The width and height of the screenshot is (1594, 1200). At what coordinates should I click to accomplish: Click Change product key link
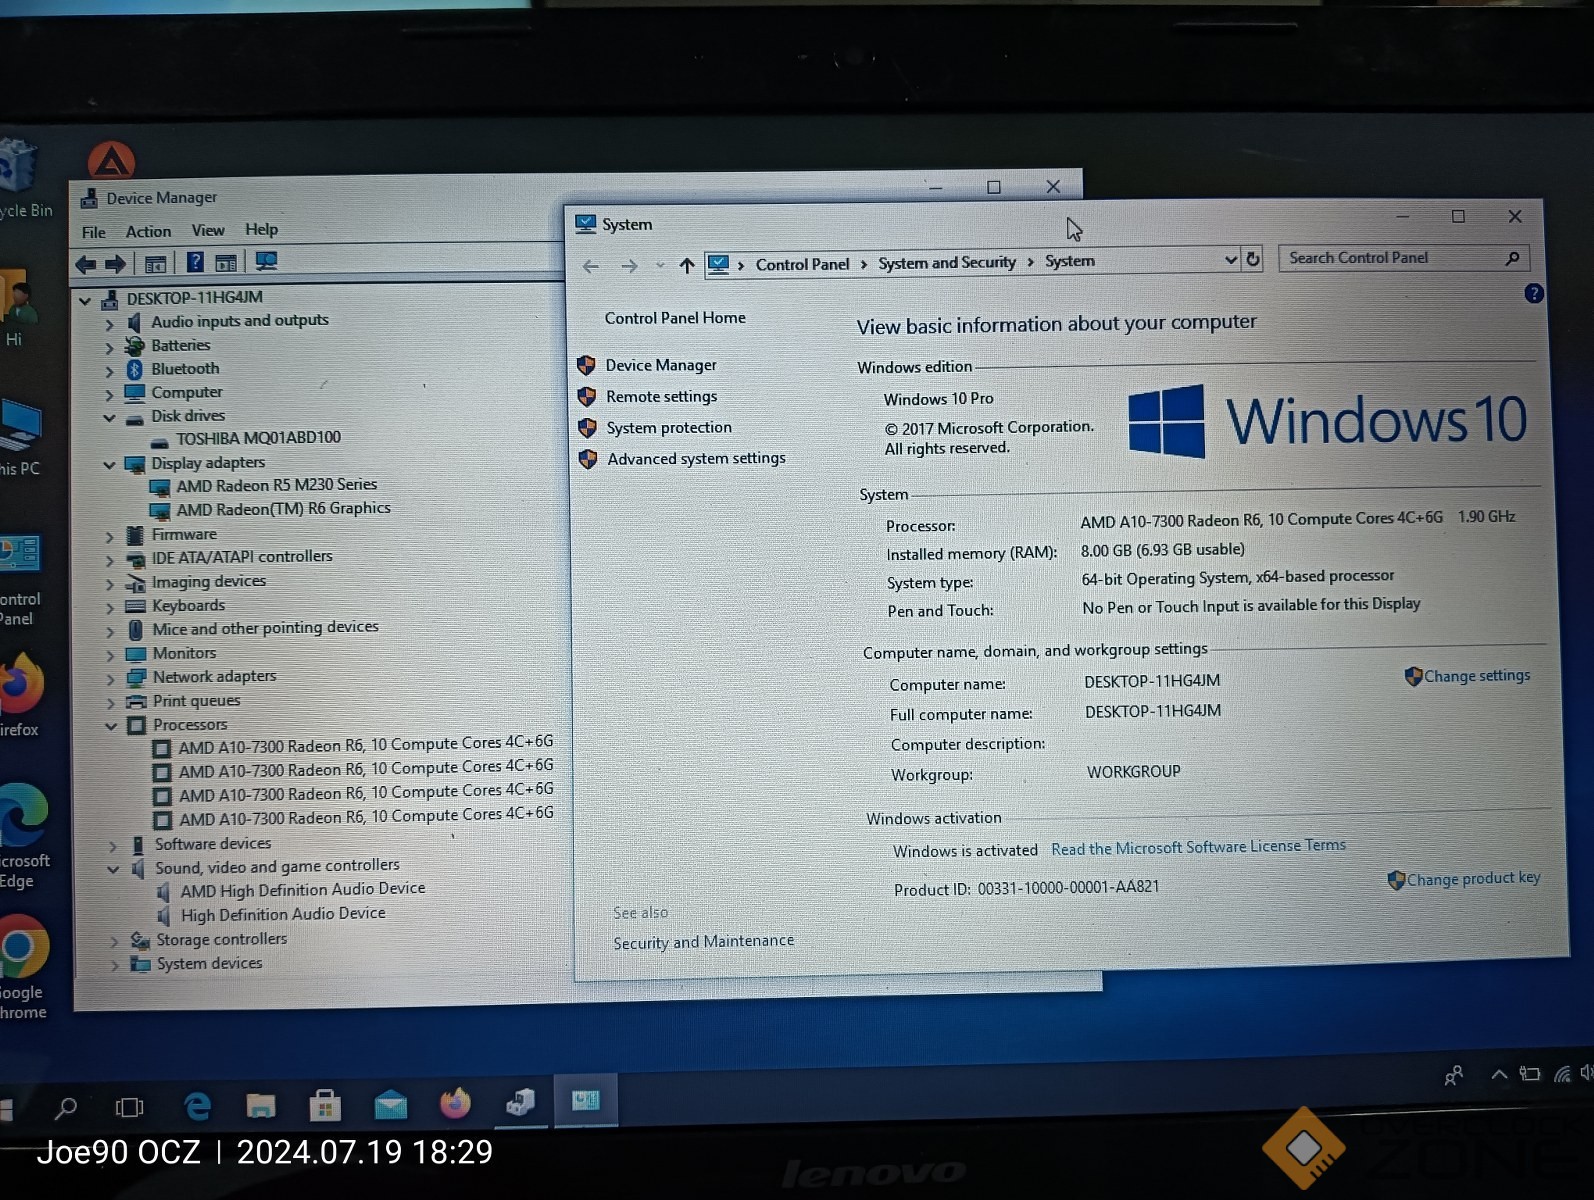coord(1473,879)
